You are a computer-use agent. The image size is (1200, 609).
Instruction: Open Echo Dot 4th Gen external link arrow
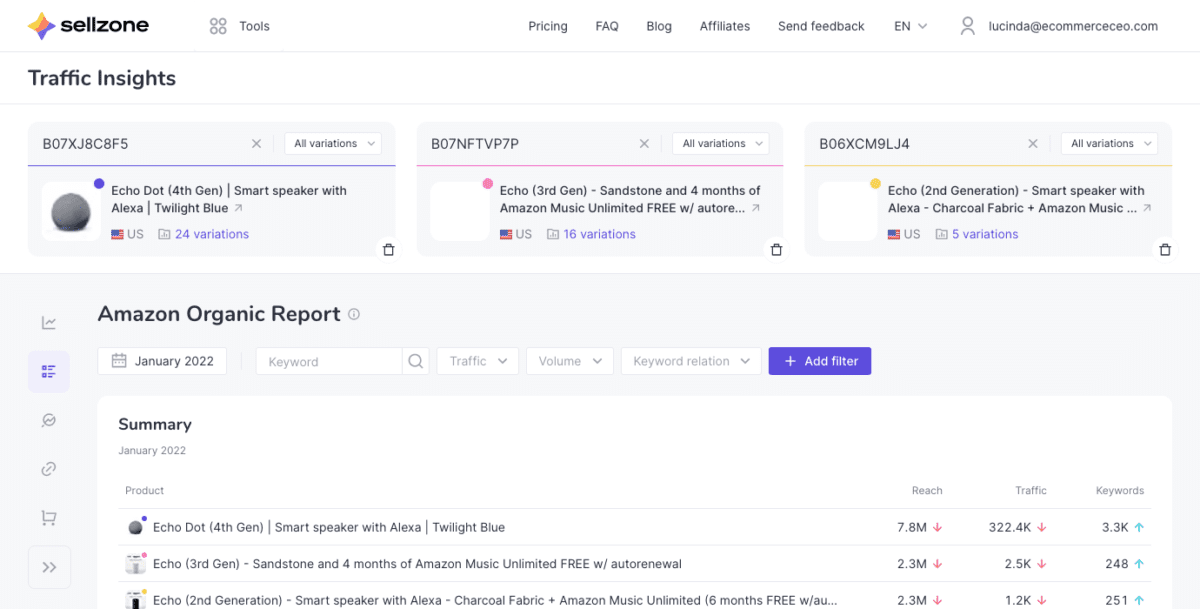coord(238,209)
